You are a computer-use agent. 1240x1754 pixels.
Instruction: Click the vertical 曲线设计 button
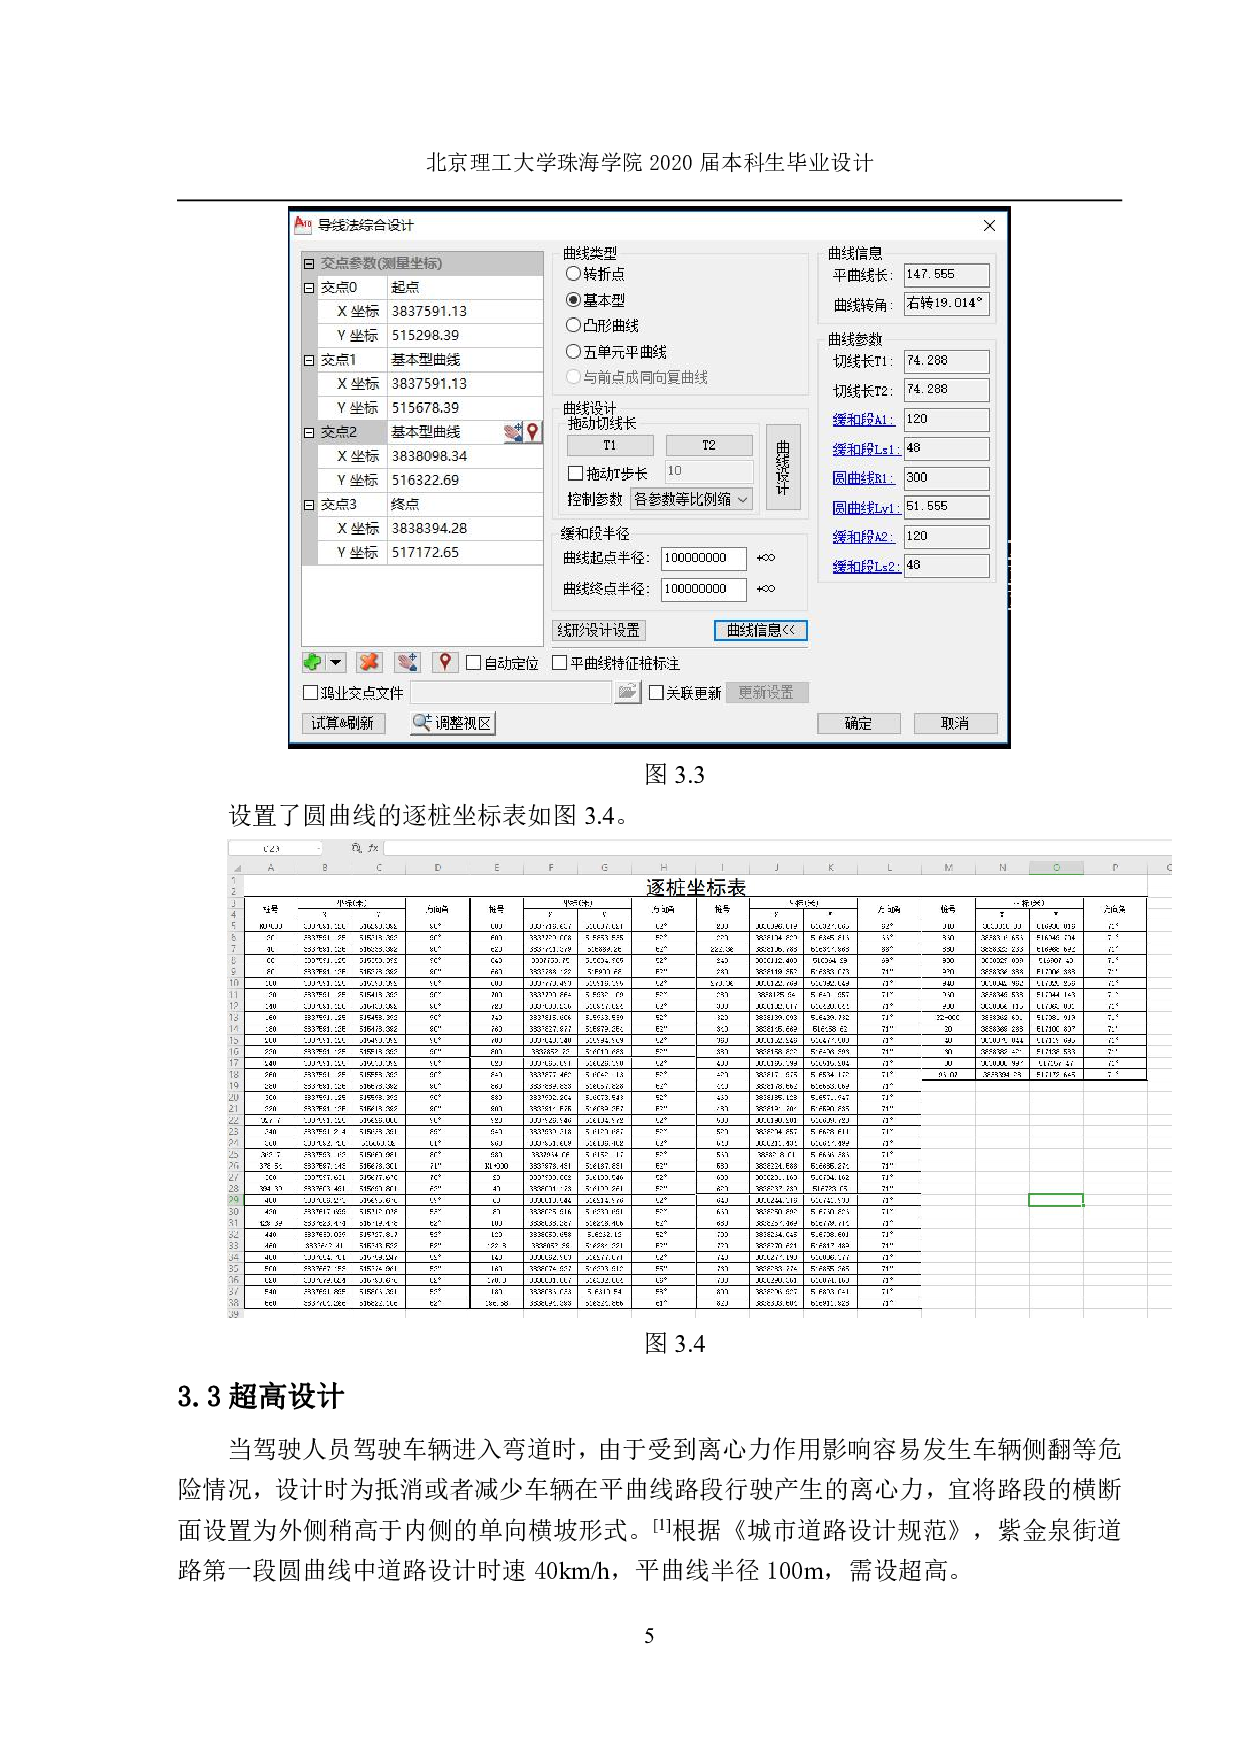782,467
